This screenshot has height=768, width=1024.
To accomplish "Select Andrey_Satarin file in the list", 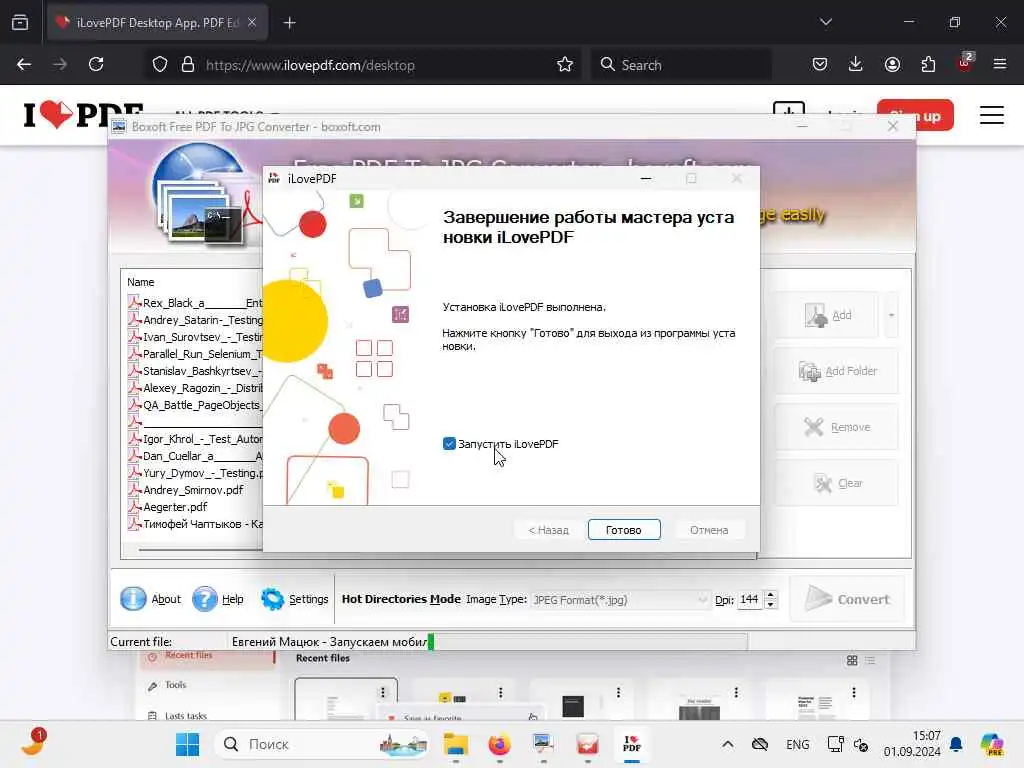I will (196, 320).
